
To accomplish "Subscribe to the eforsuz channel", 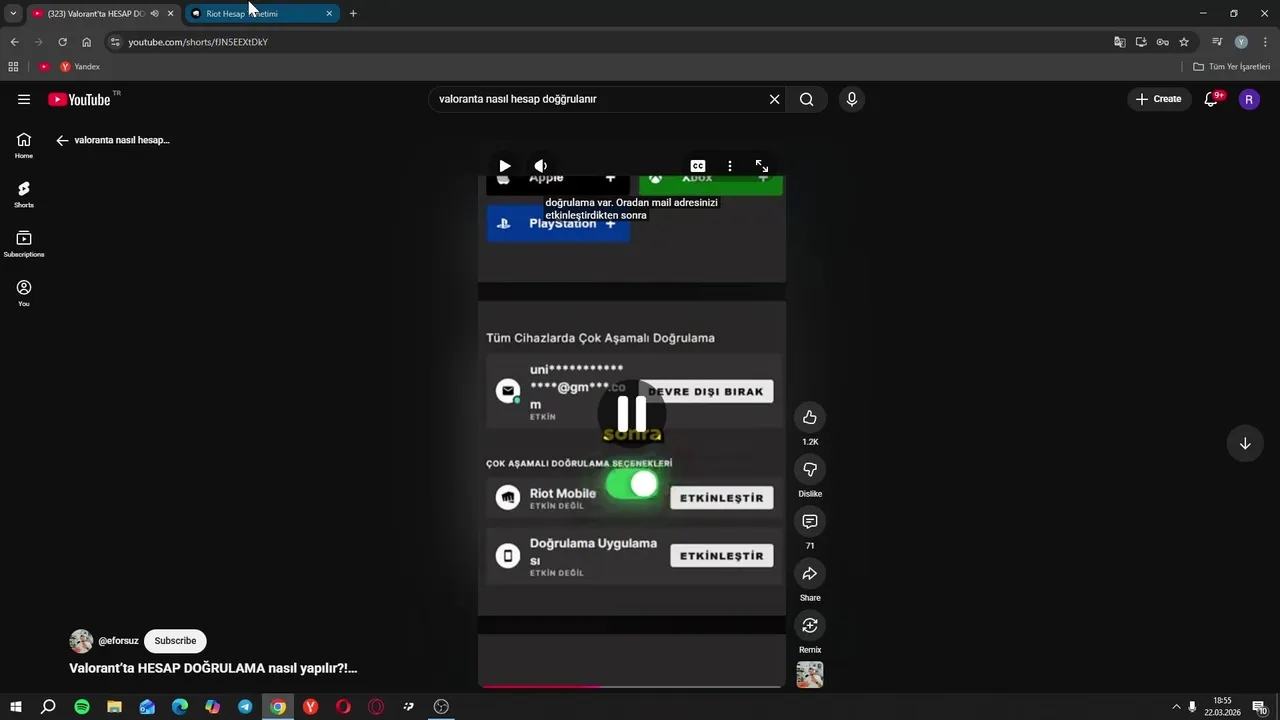I will [175, 641].
